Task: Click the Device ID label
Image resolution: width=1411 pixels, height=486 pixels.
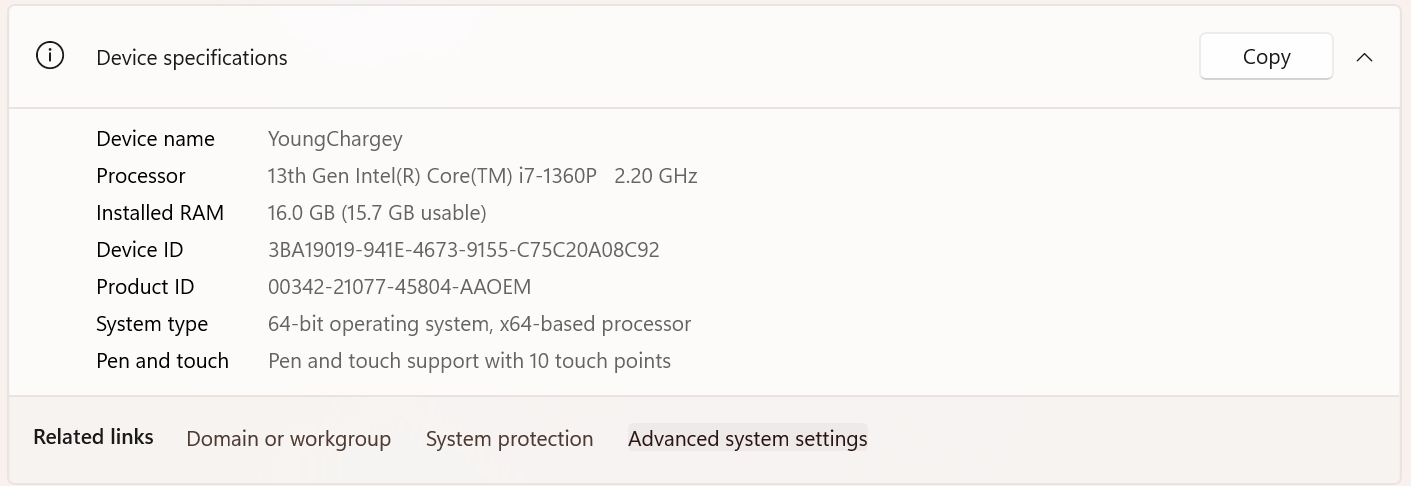Action: [140, 250]
